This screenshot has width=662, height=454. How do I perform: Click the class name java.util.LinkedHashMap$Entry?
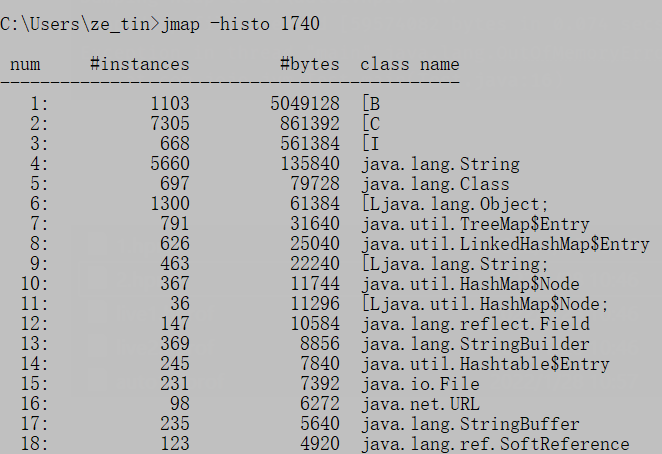[505, 244]
